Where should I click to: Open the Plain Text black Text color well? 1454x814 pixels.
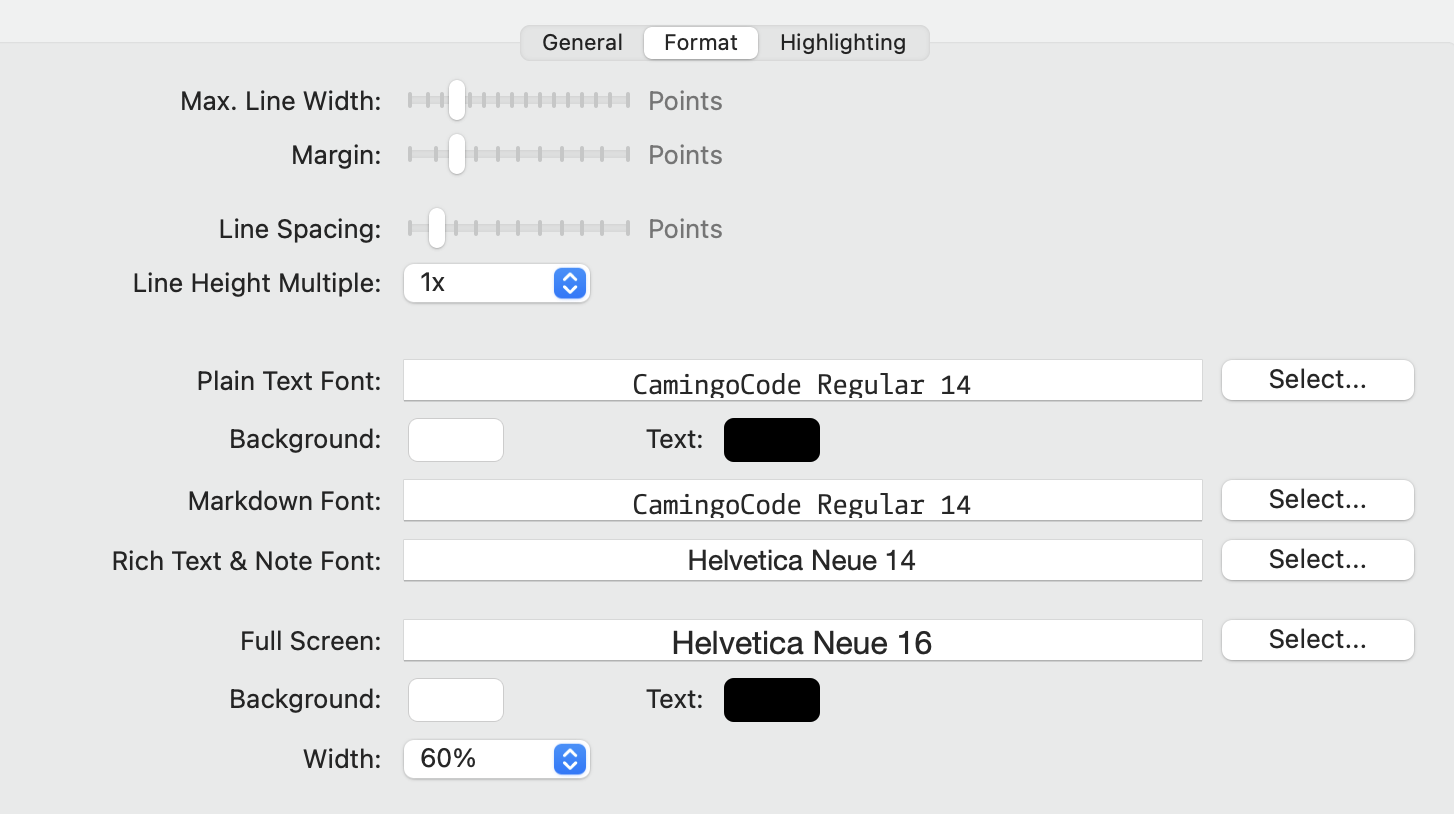click(772, 440)
